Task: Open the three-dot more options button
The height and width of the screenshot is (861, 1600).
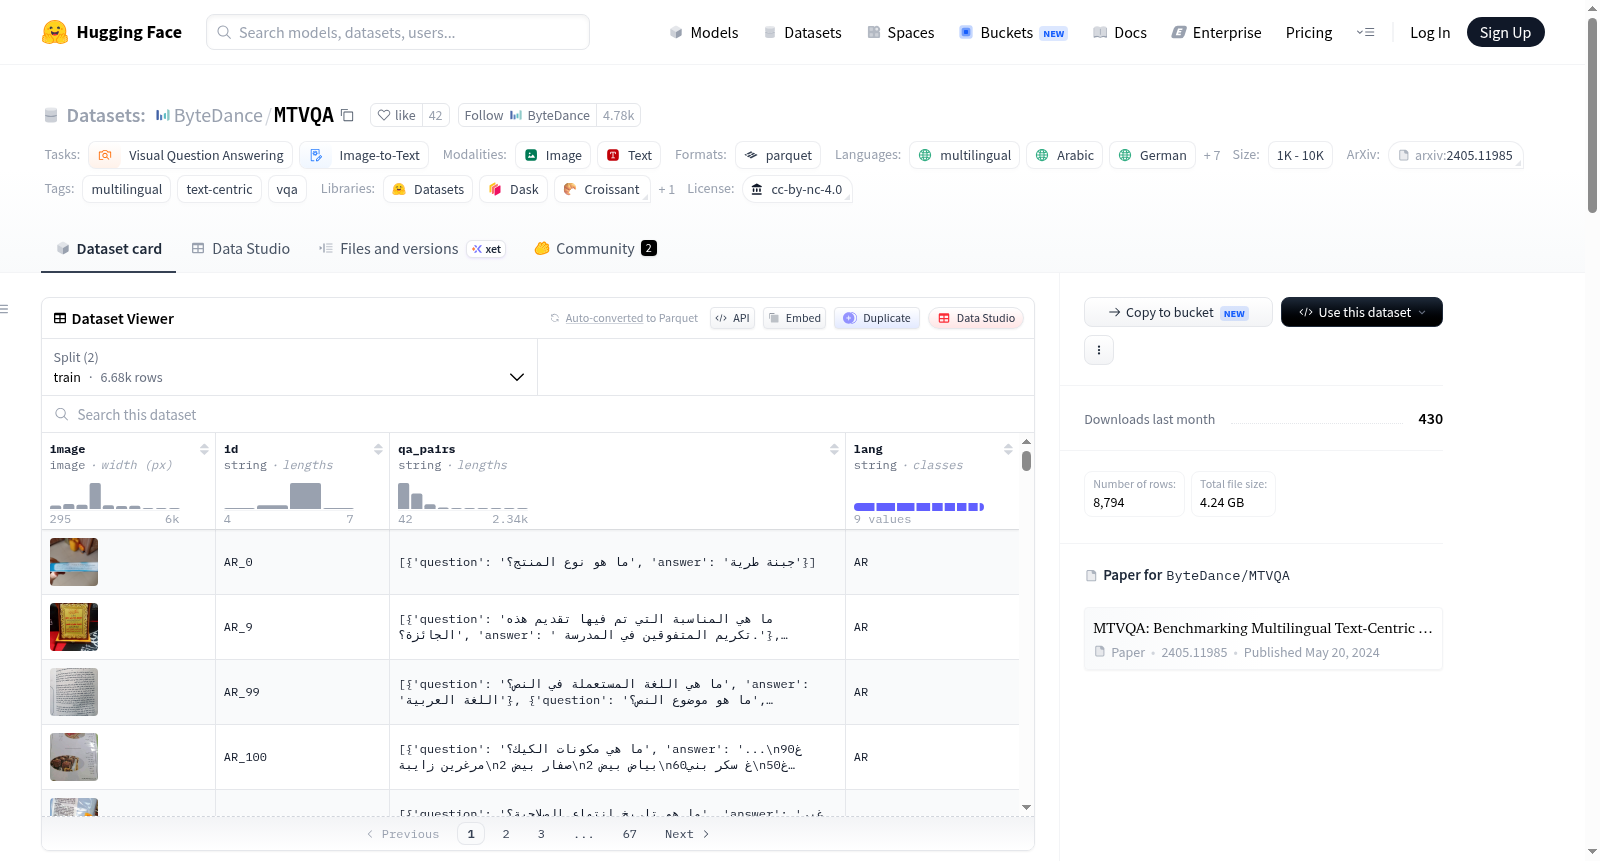Action: pyautogui.click(x=1099, y=350)
